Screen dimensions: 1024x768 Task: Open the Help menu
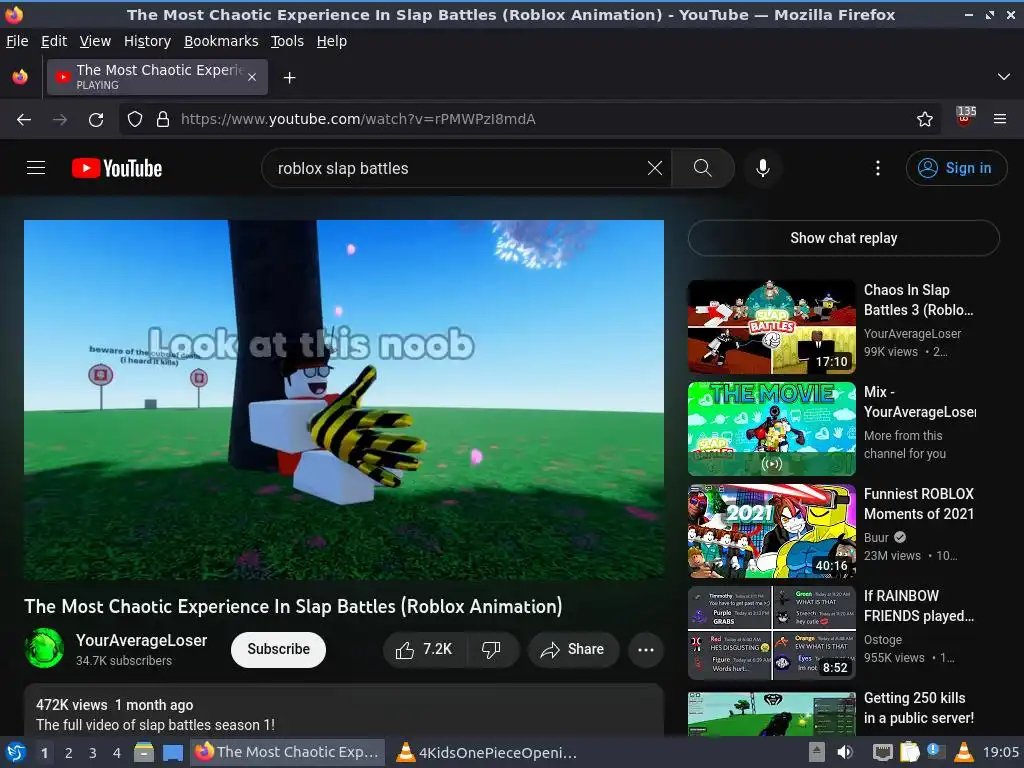click(x=332, y=41)
